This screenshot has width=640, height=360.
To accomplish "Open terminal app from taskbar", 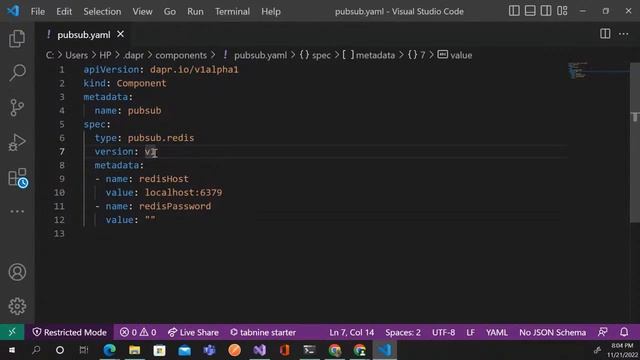I will (309, 350).
